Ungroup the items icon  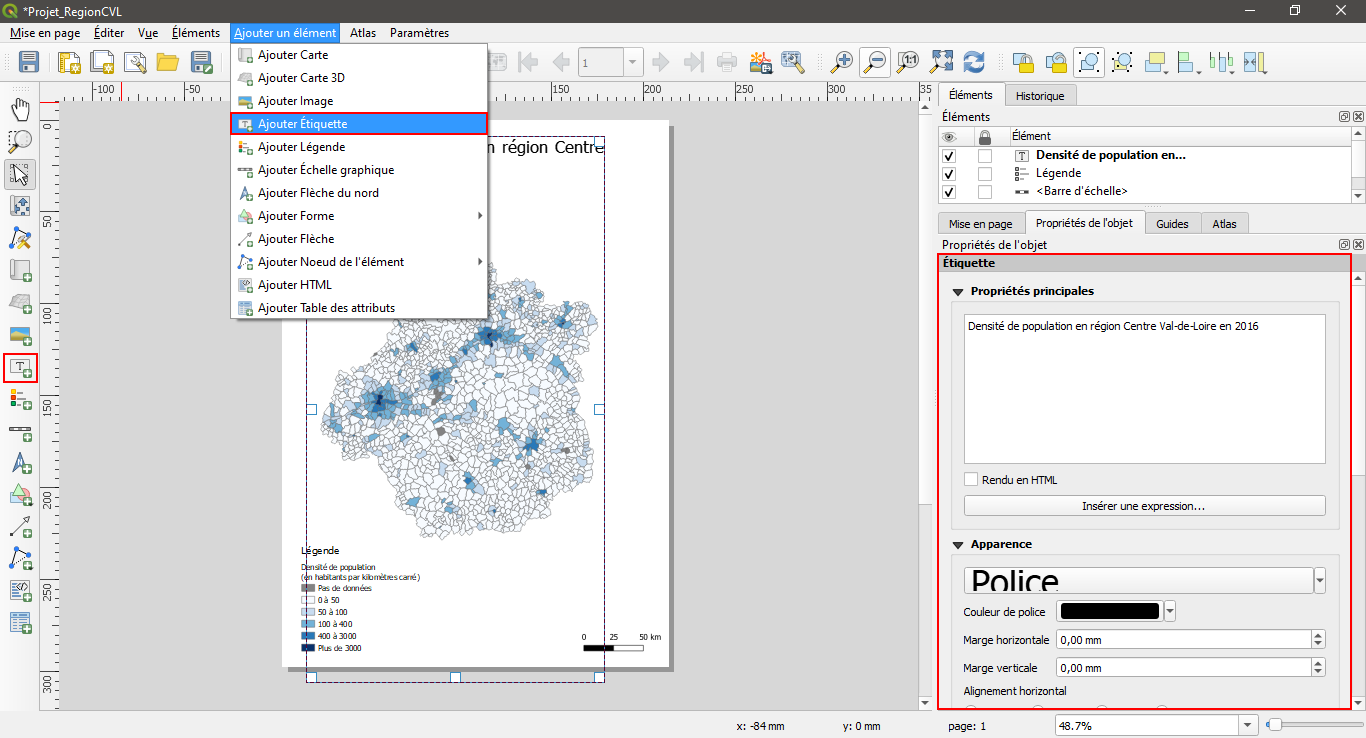click(x=1122, y=62)
